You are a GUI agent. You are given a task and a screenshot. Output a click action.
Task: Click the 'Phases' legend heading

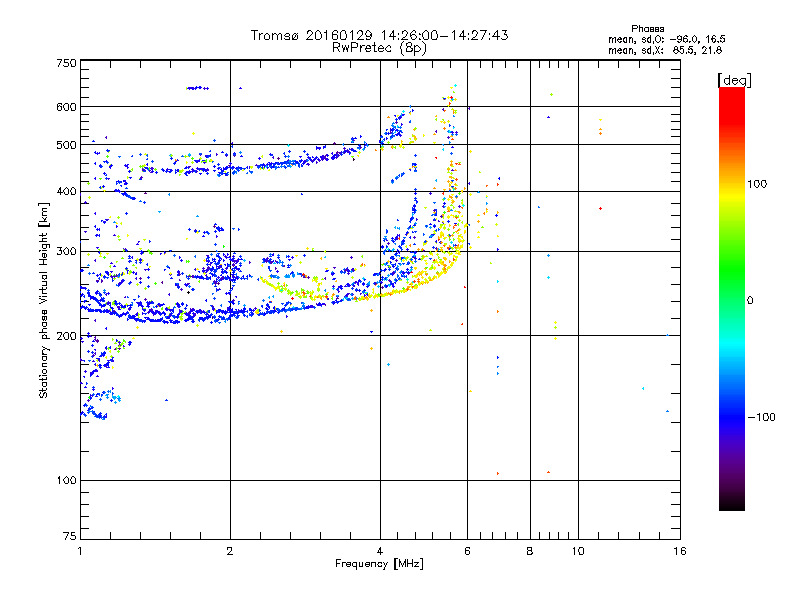tap(647, 29)
